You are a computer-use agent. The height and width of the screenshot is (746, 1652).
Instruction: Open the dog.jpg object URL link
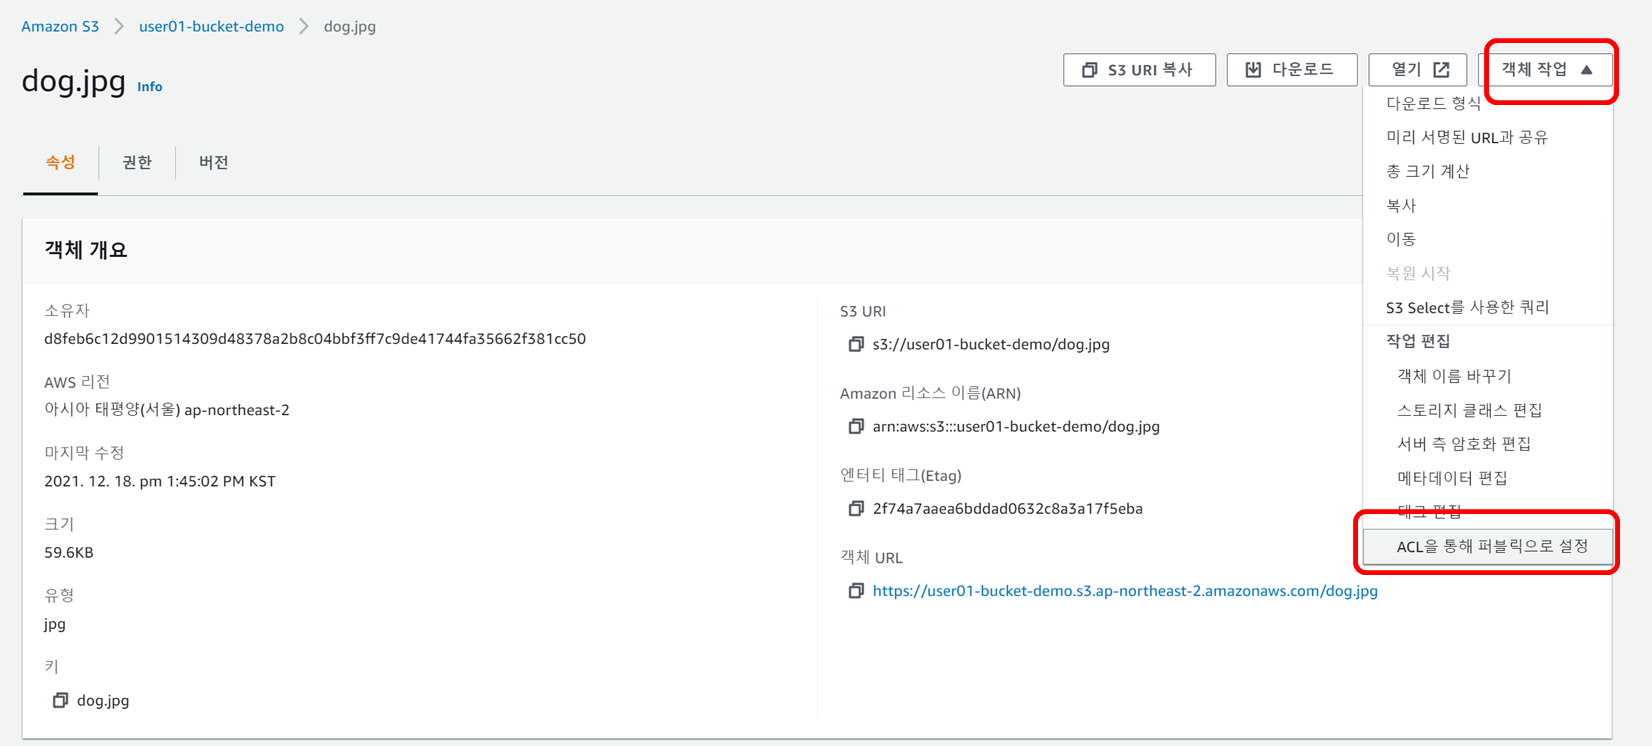pos(1125,591)
